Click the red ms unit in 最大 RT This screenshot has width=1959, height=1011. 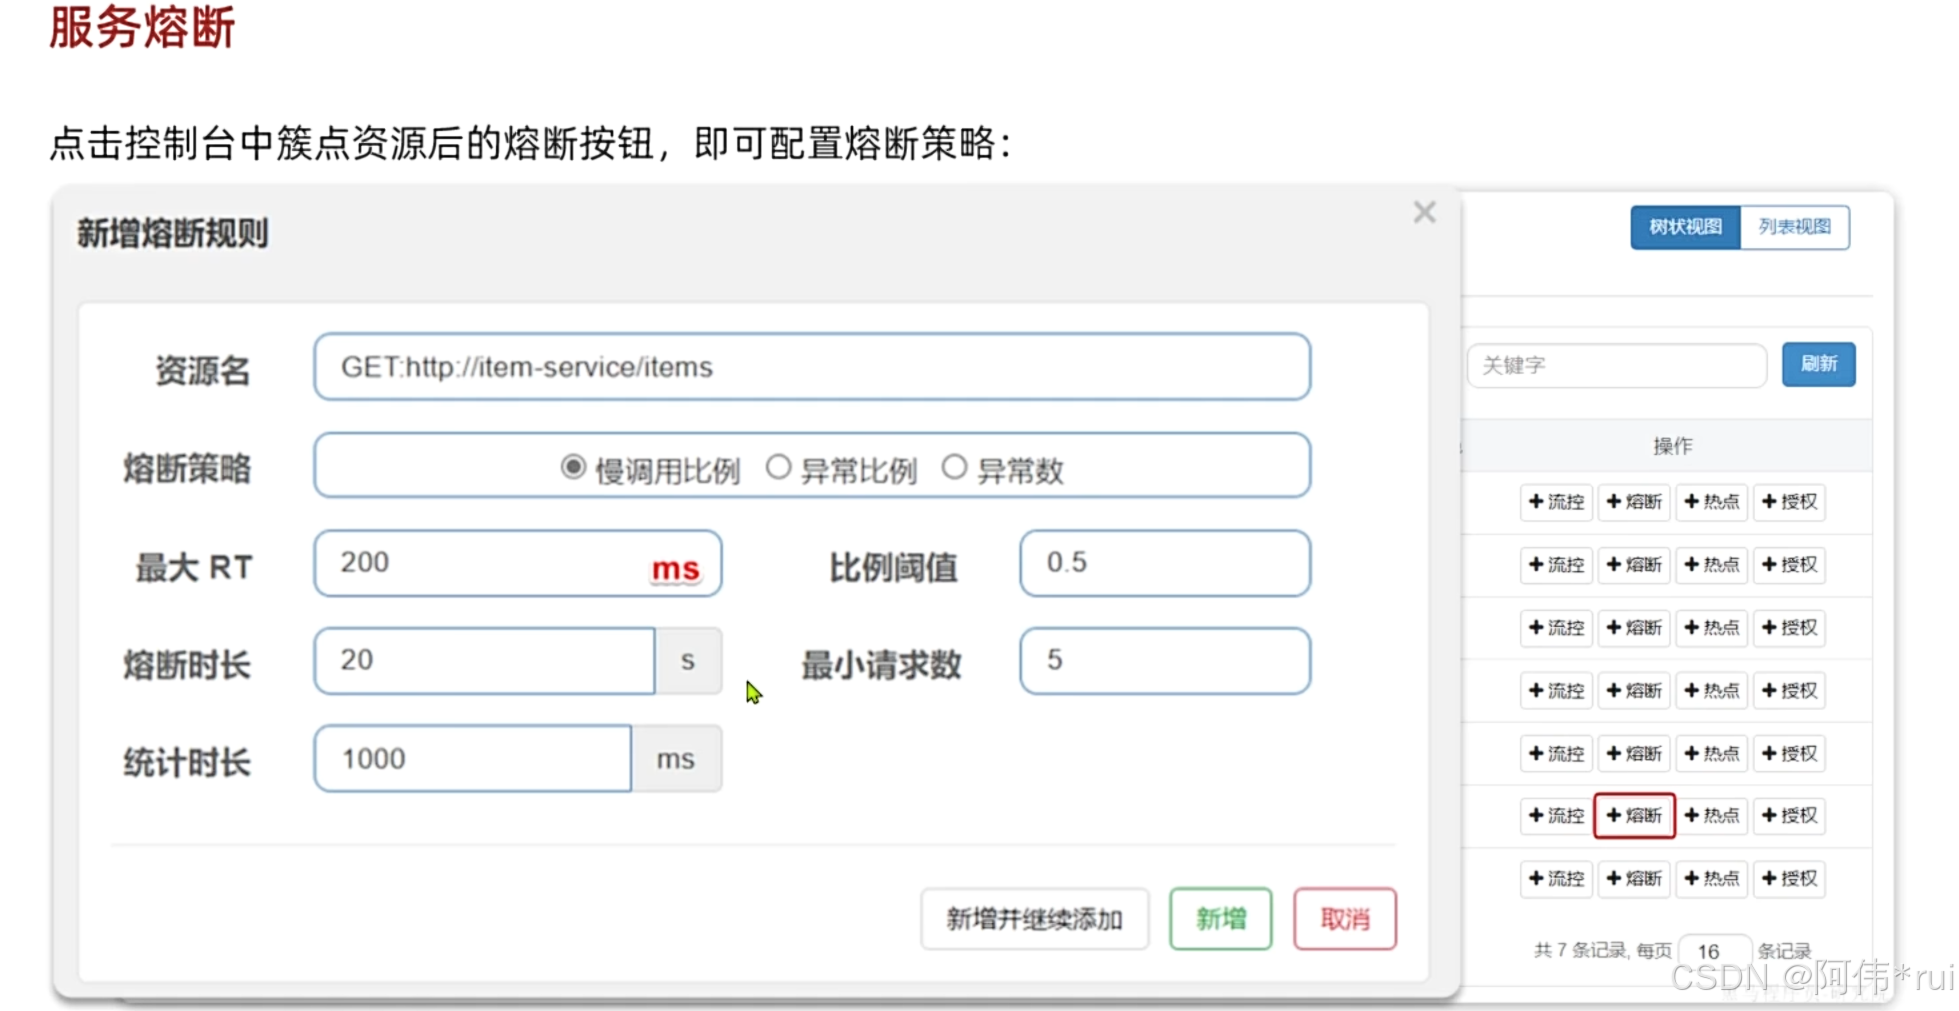point(675,569)
